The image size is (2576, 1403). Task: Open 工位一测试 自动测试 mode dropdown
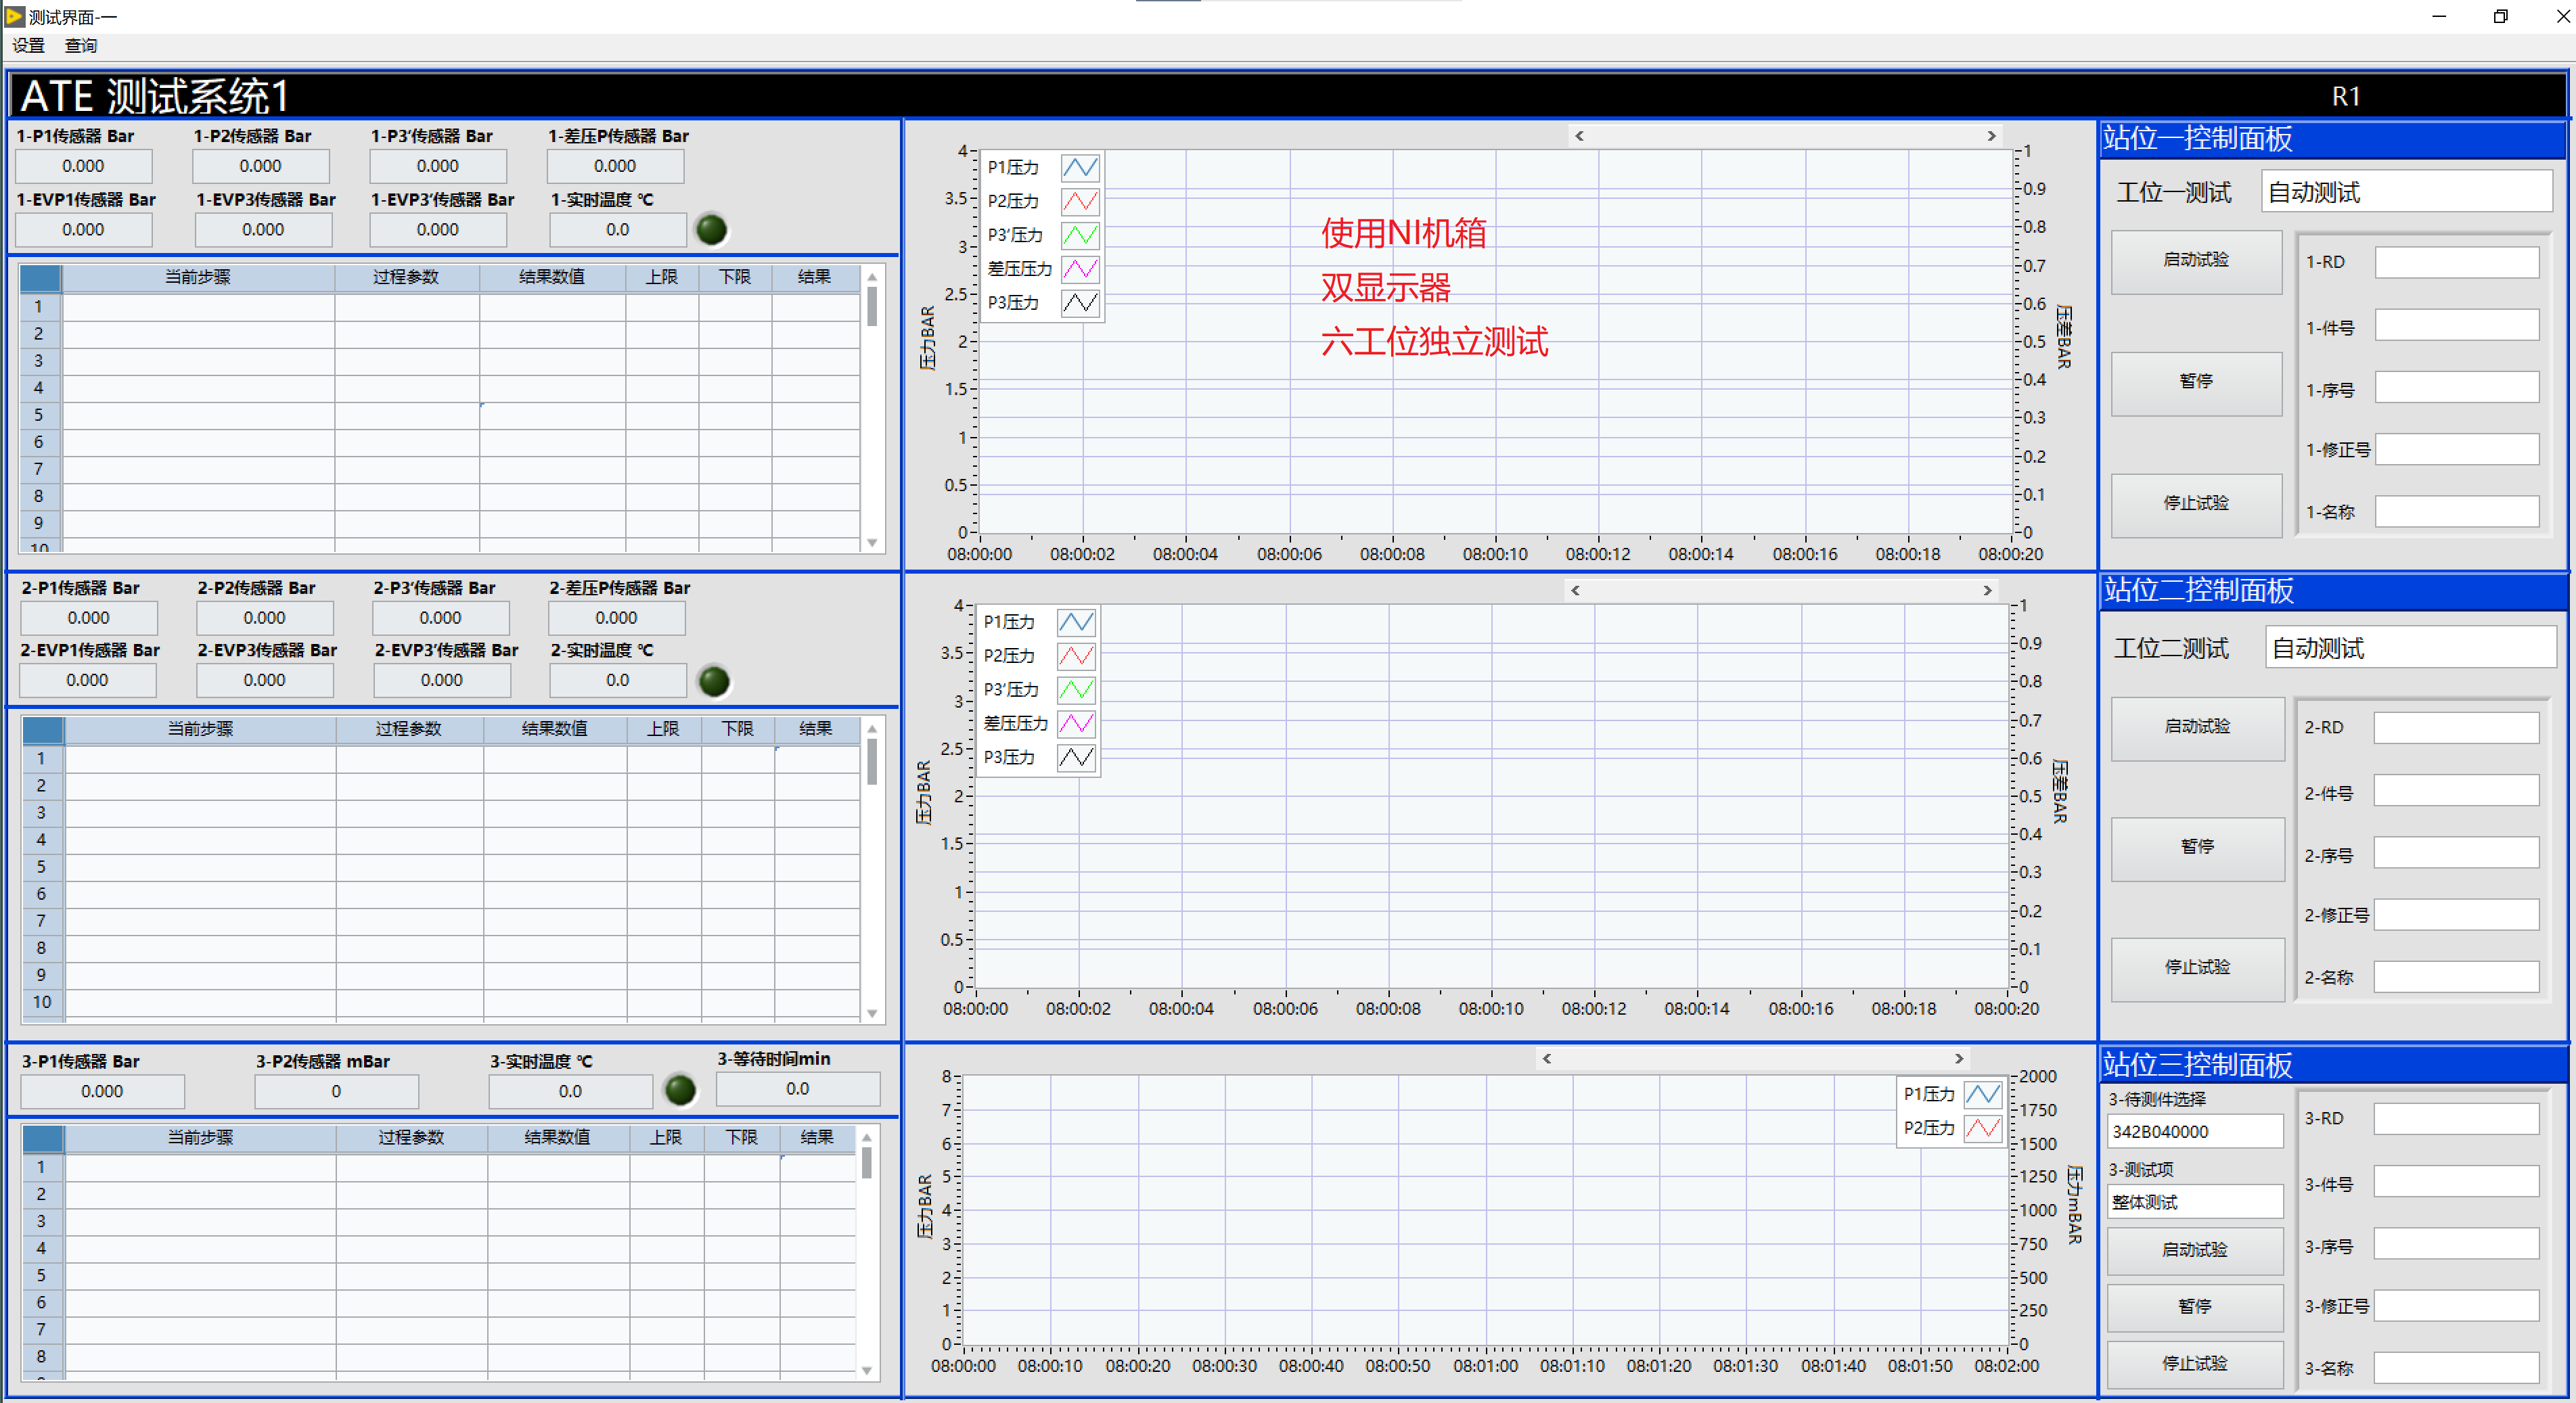(x=2406, y=192)
